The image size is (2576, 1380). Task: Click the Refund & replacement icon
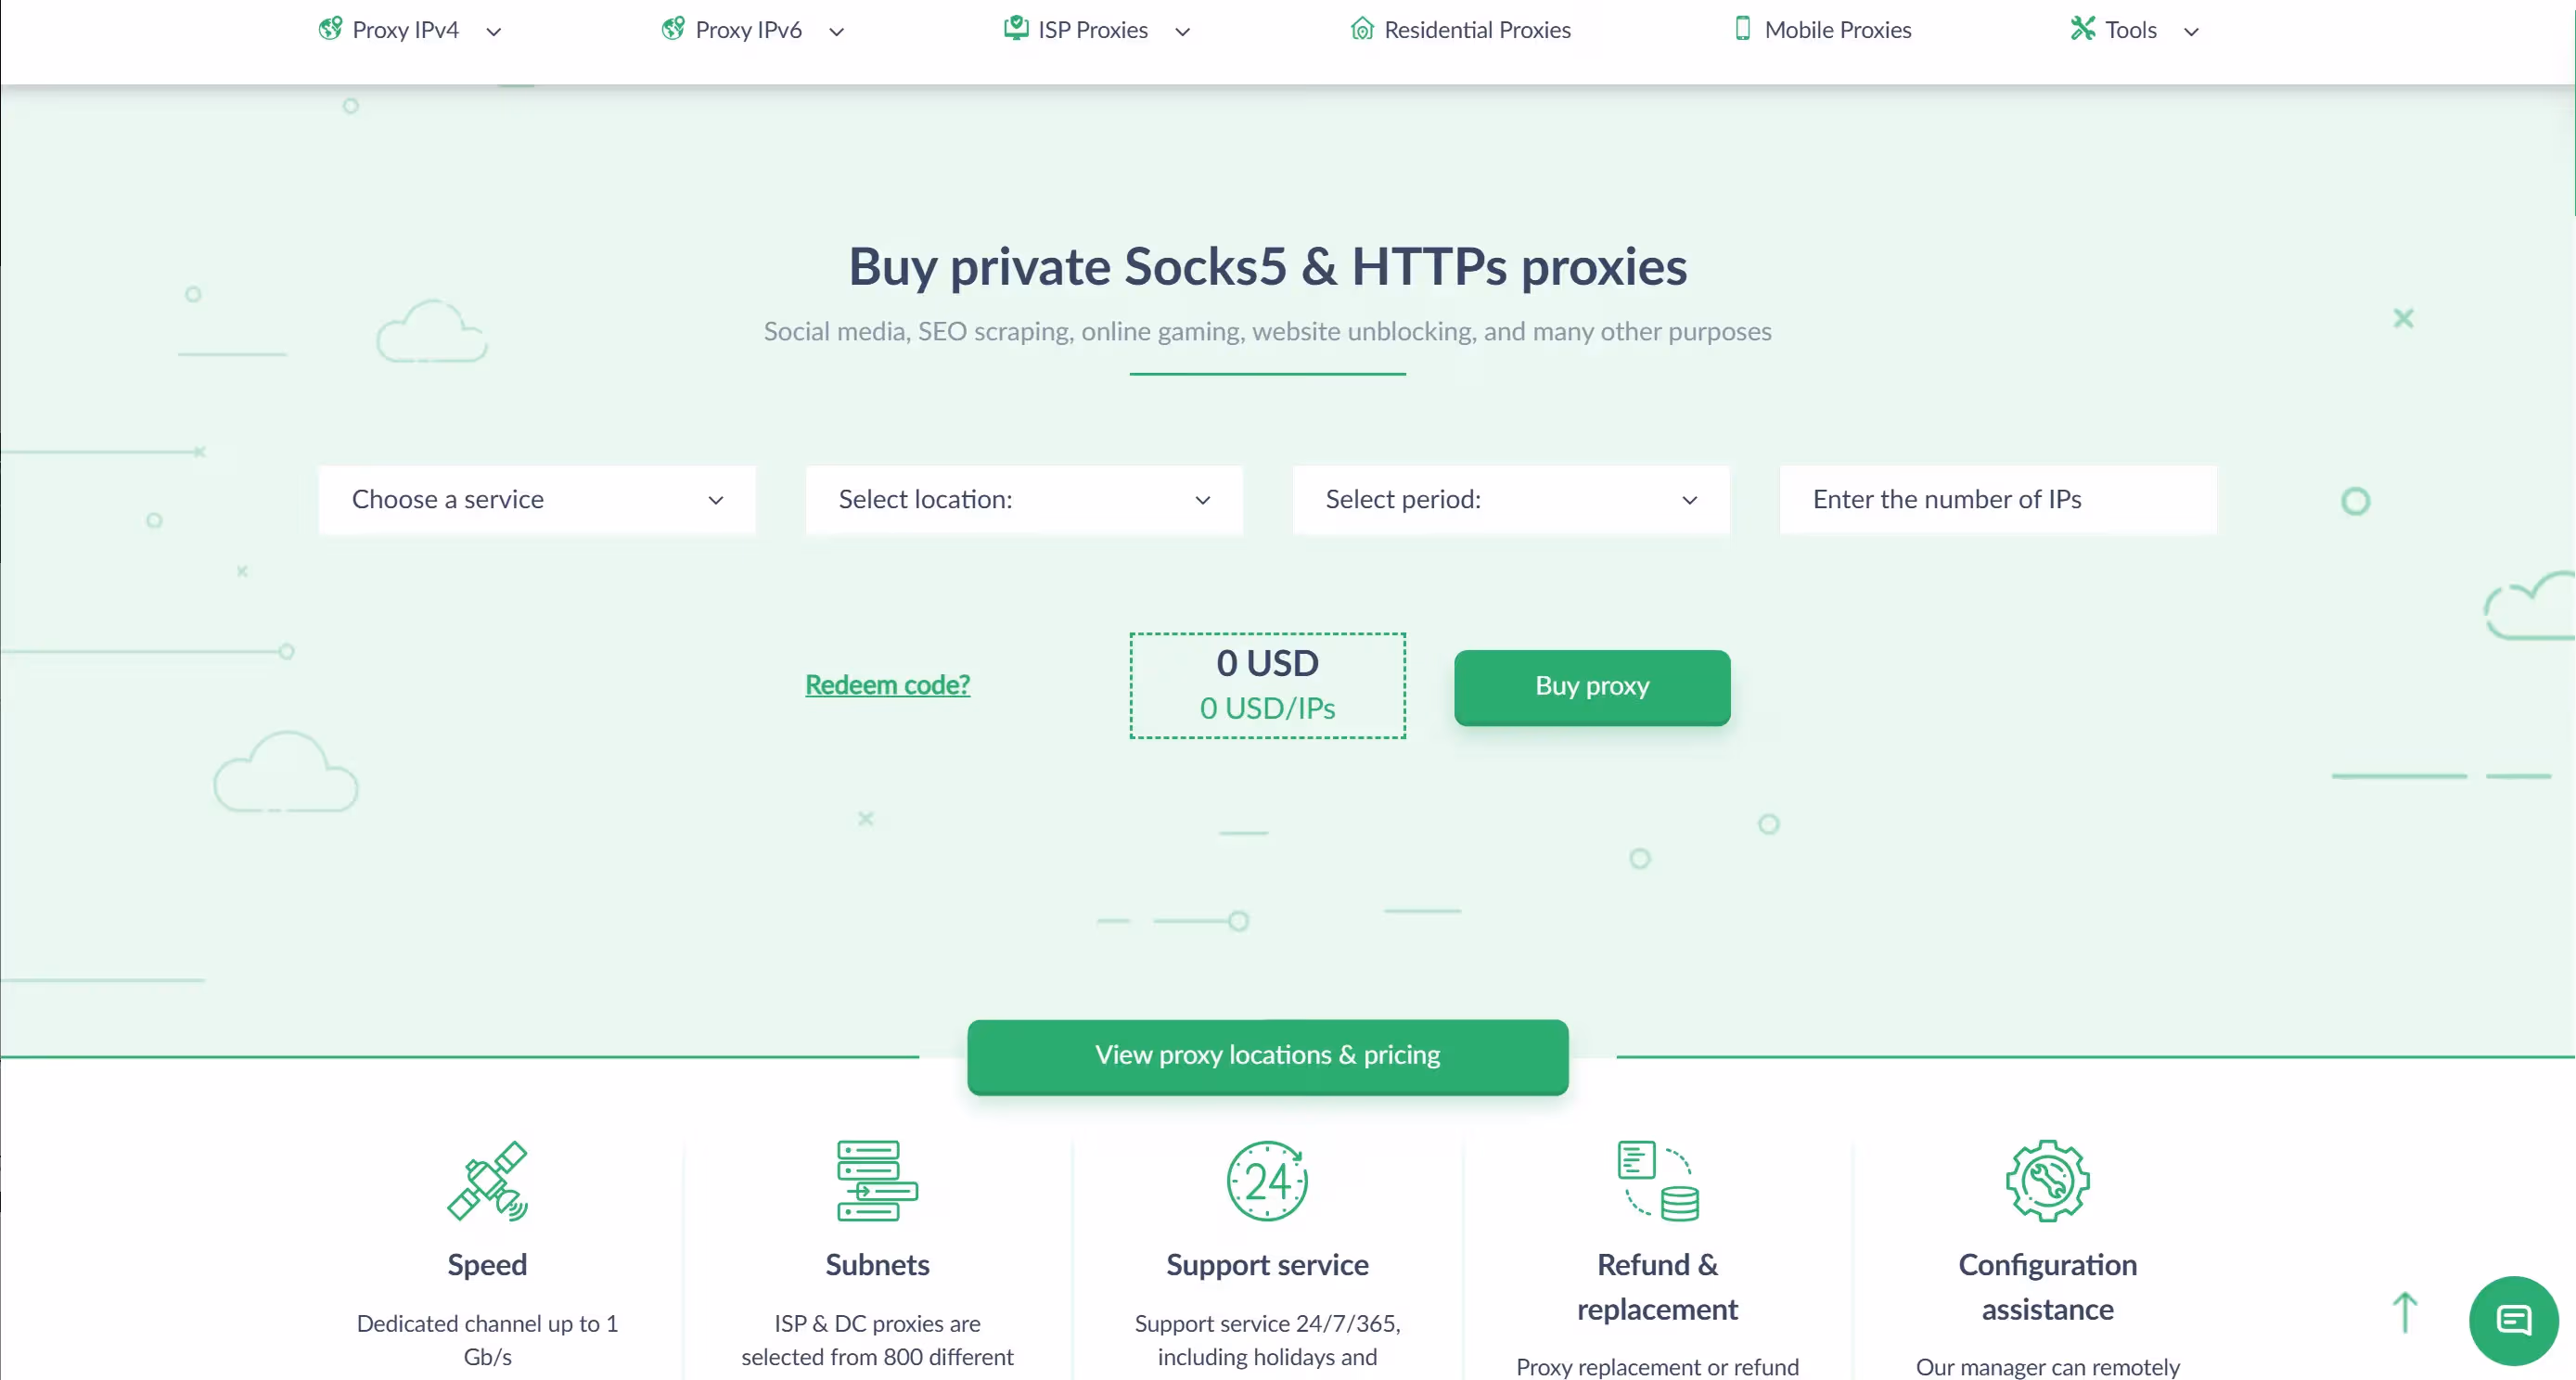pyautogui.click(x=1657, y=1181)
